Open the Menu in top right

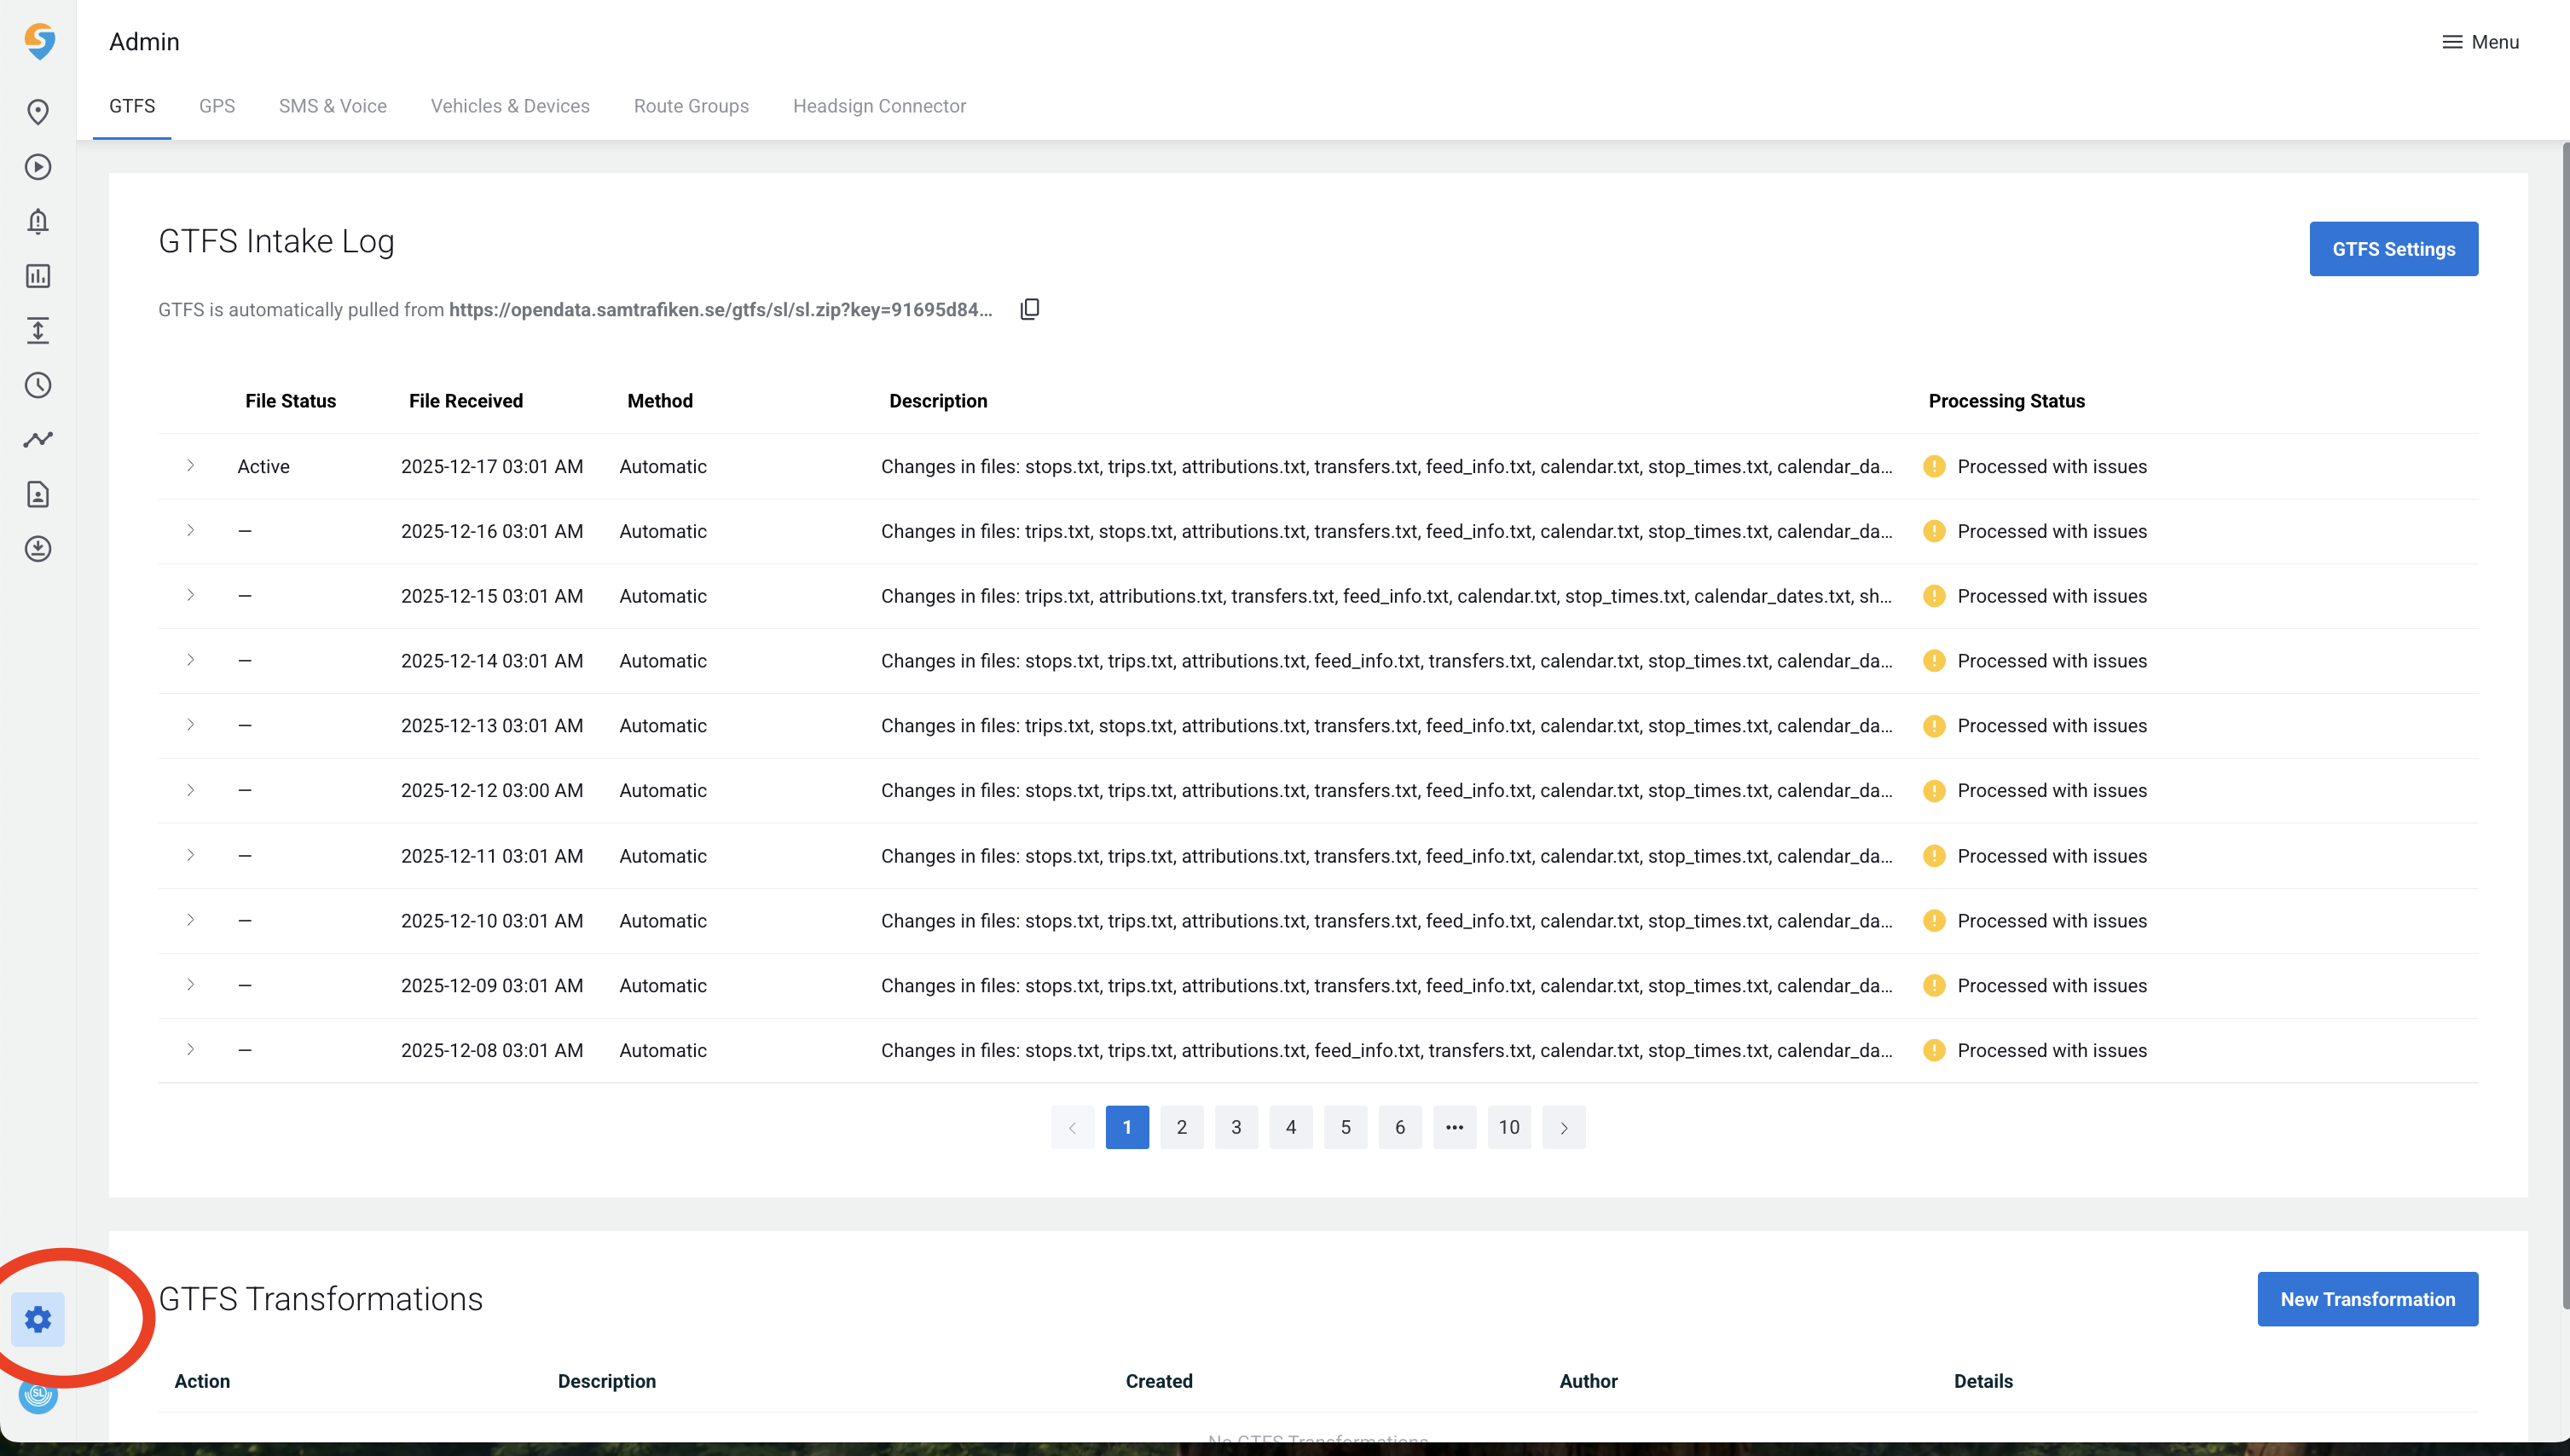pos(2480,42)
